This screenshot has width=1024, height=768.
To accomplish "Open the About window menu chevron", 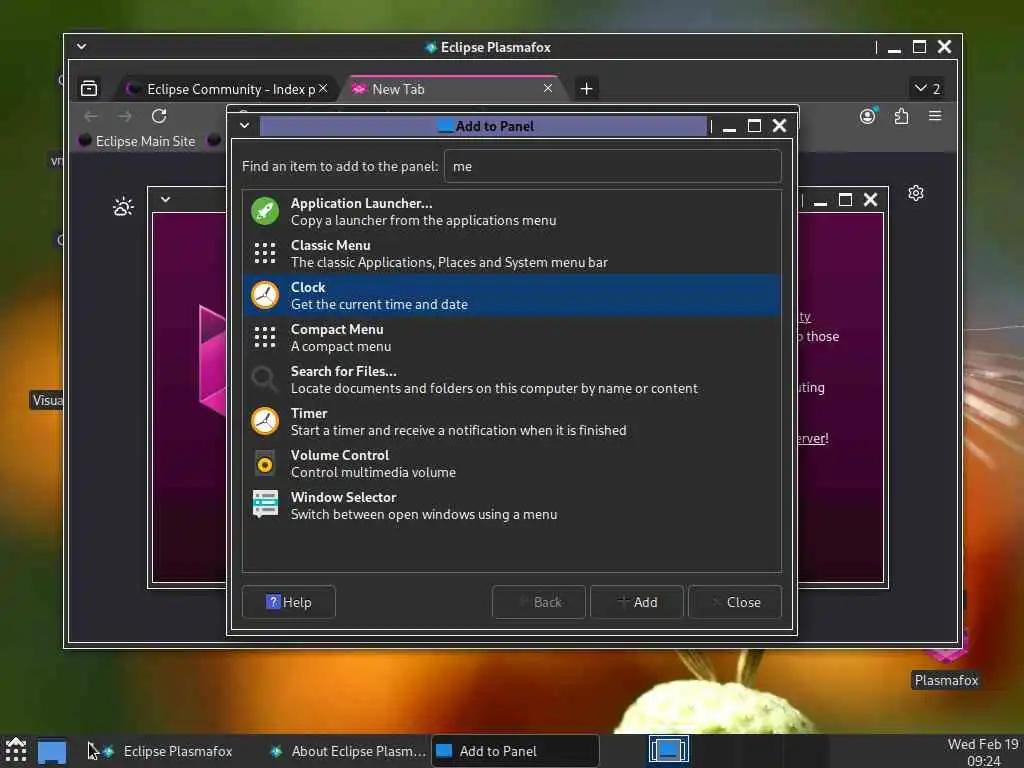I will pyautogui.click(x=165, y=200).
